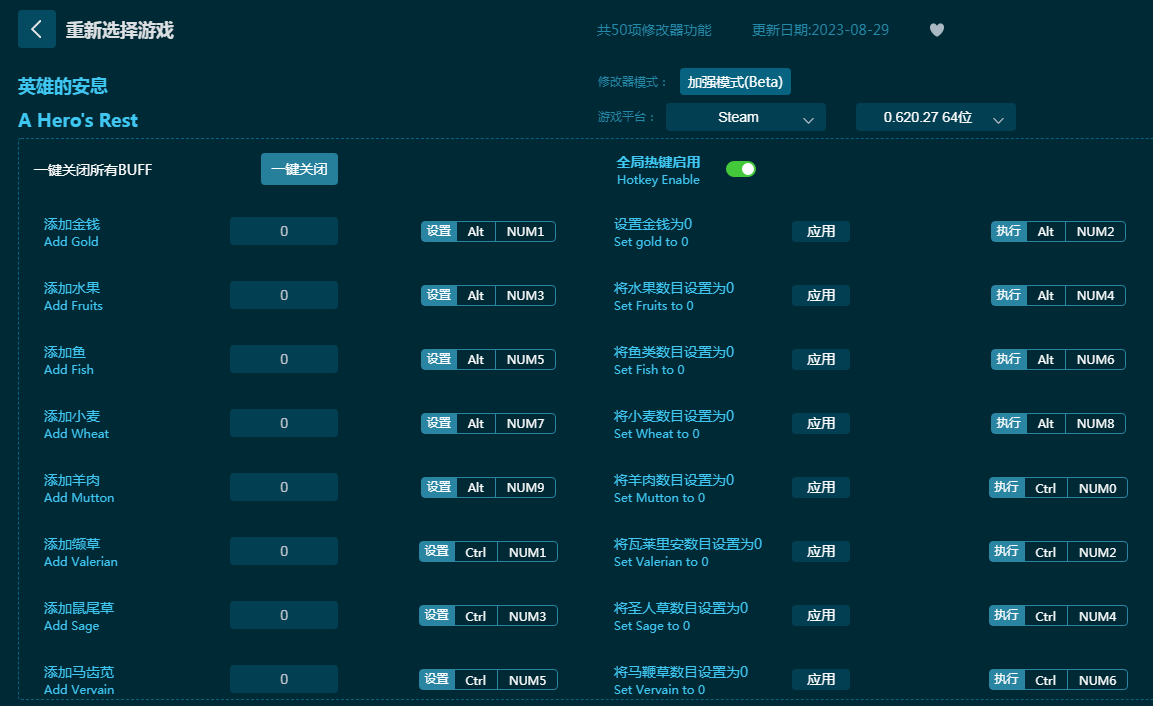Expand the 0.620.27 64位 version dropdown
The image size is (1153, 706).
pyautogui.click(x=935, y=117)
